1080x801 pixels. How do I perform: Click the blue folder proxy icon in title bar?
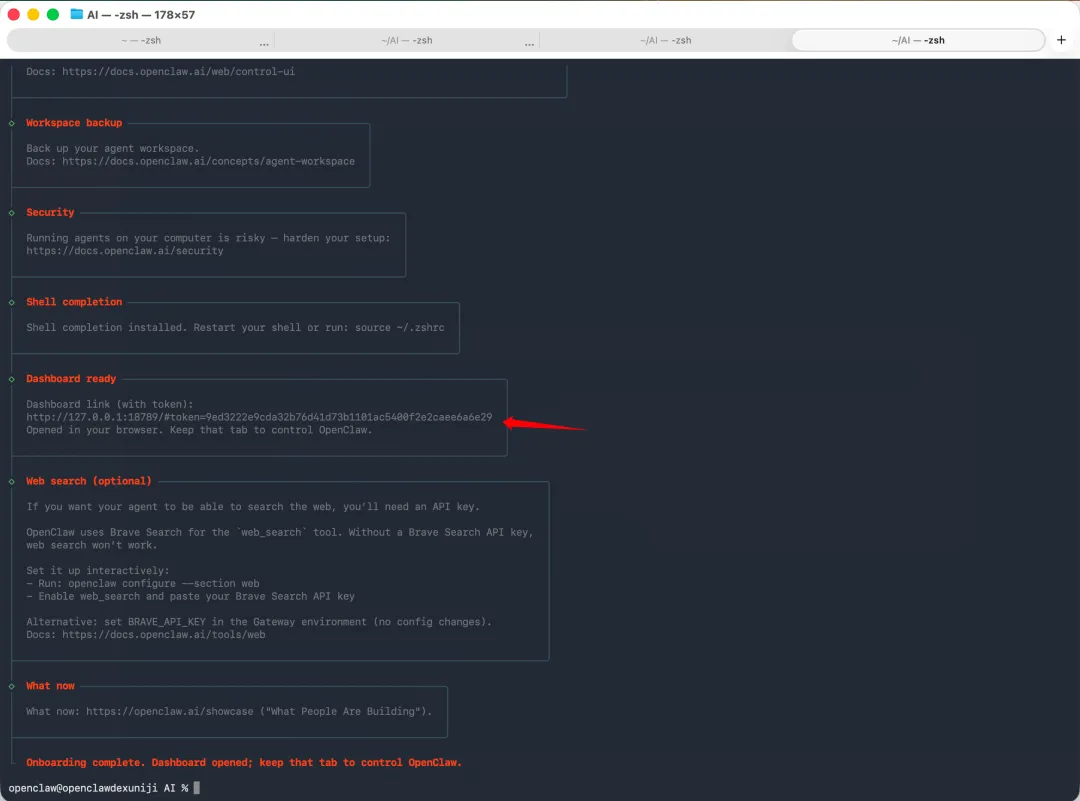76,14
